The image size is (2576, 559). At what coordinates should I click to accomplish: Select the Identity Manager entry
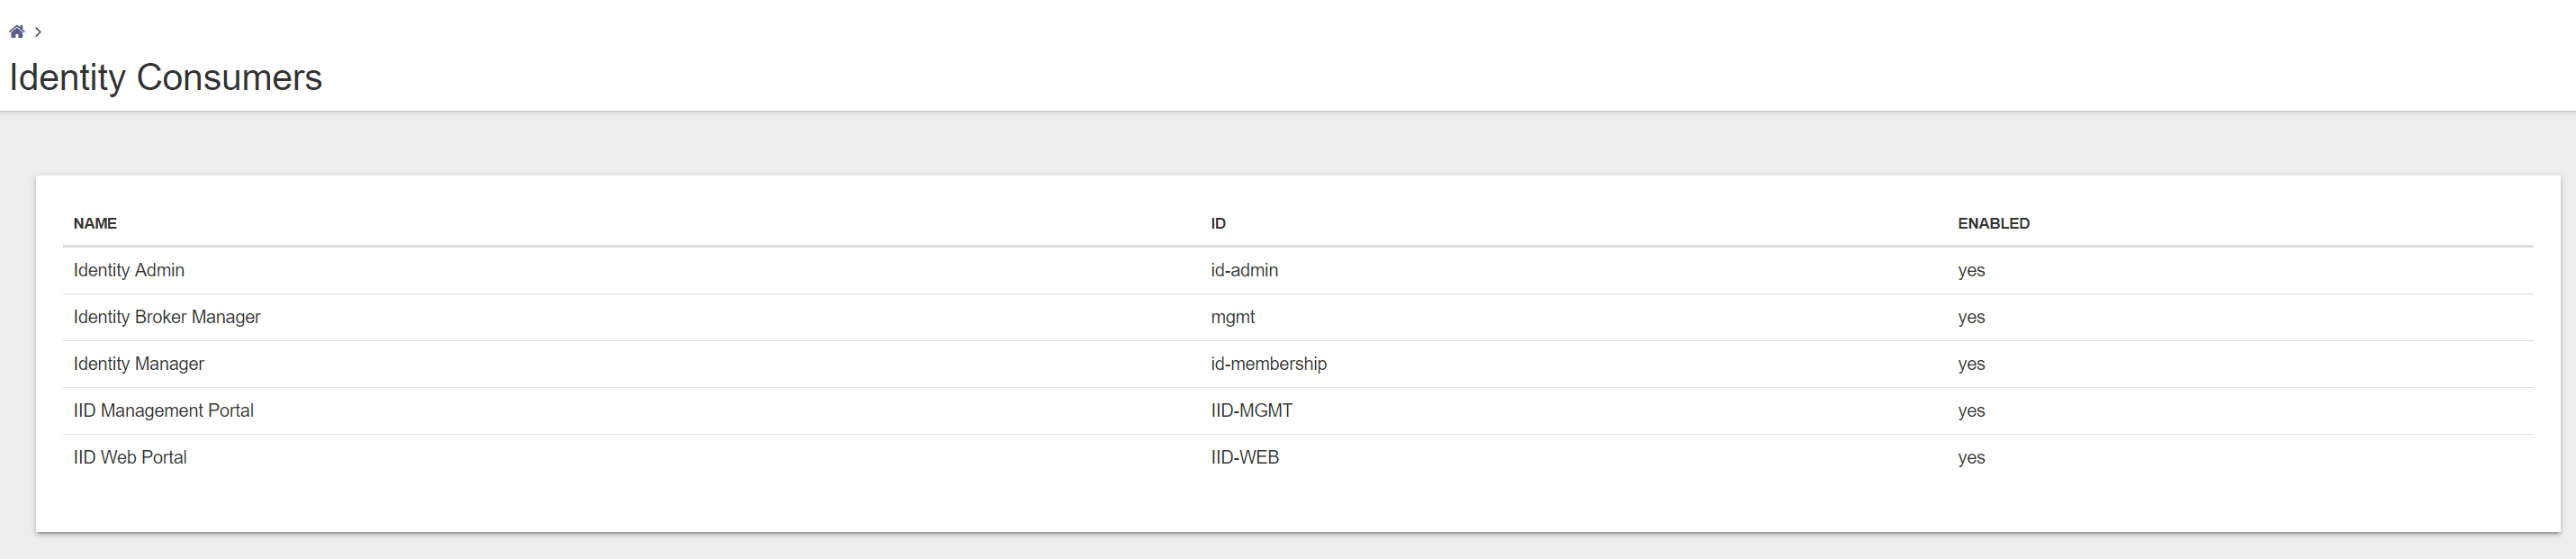tap(139, 364)
